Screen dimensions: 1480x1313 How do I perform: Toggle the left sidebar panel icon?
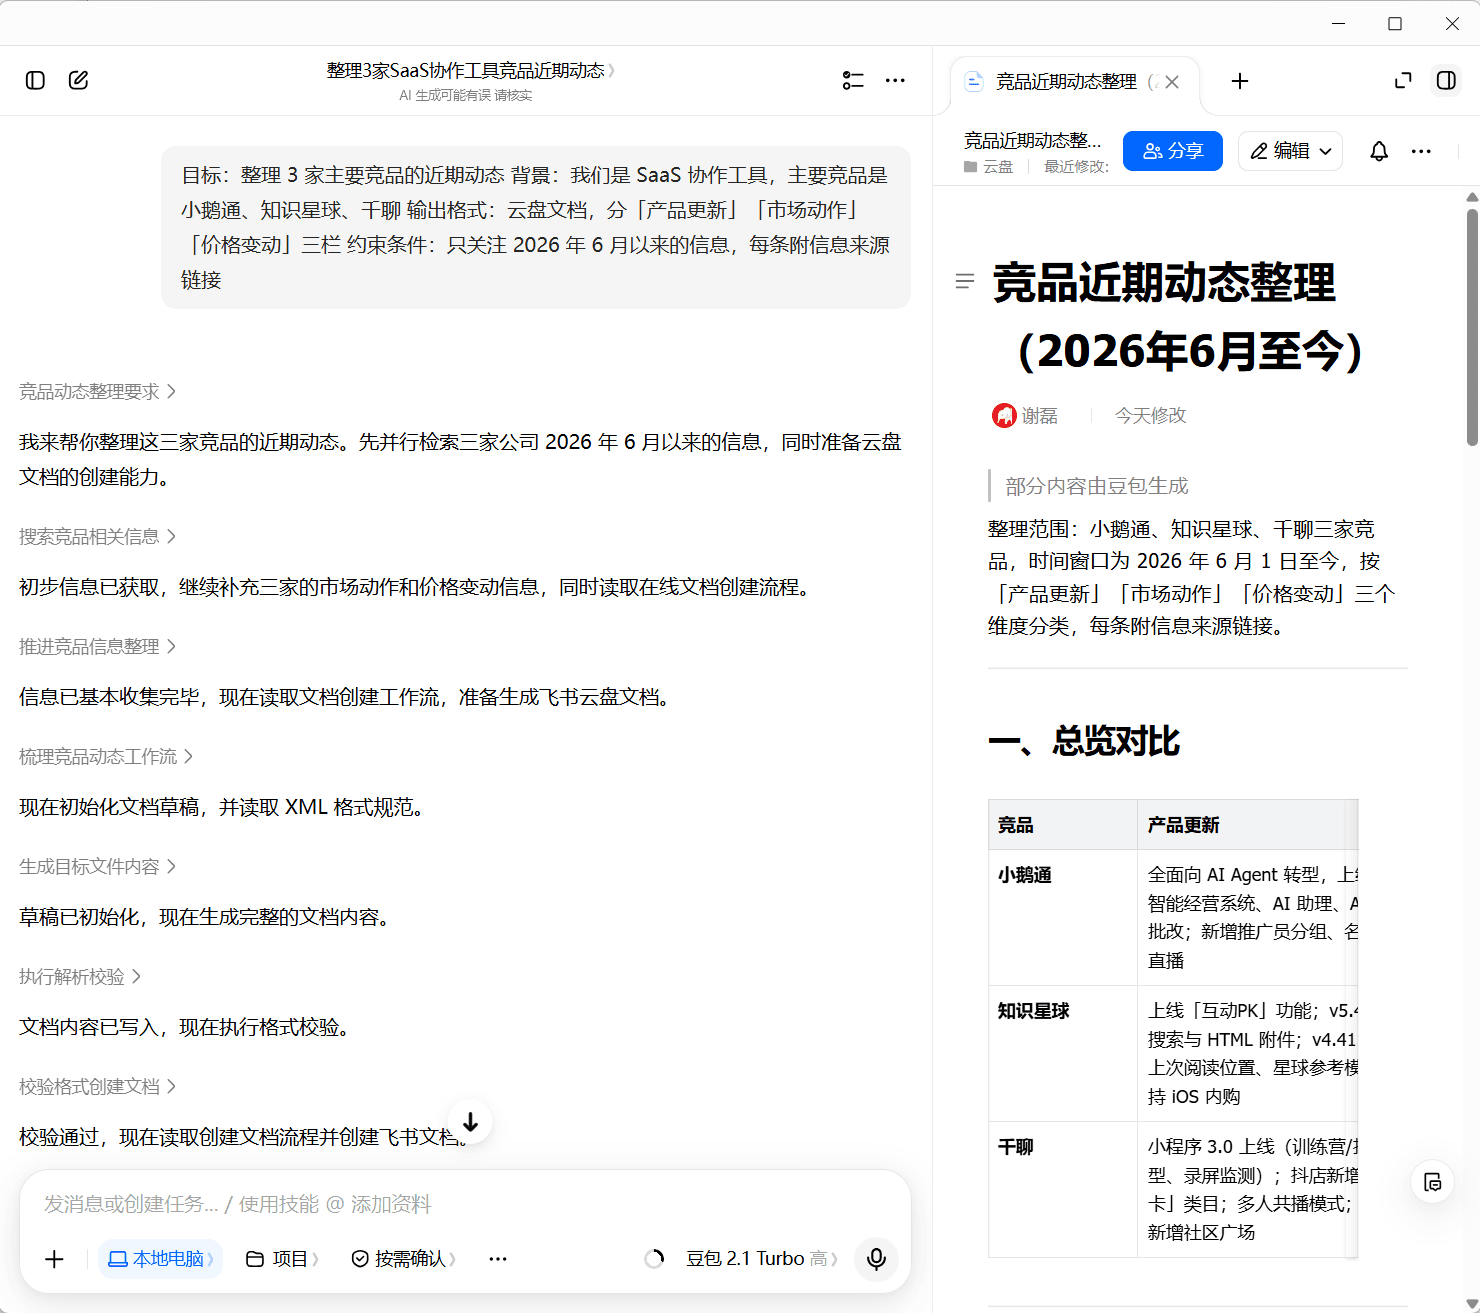point(35,80)
